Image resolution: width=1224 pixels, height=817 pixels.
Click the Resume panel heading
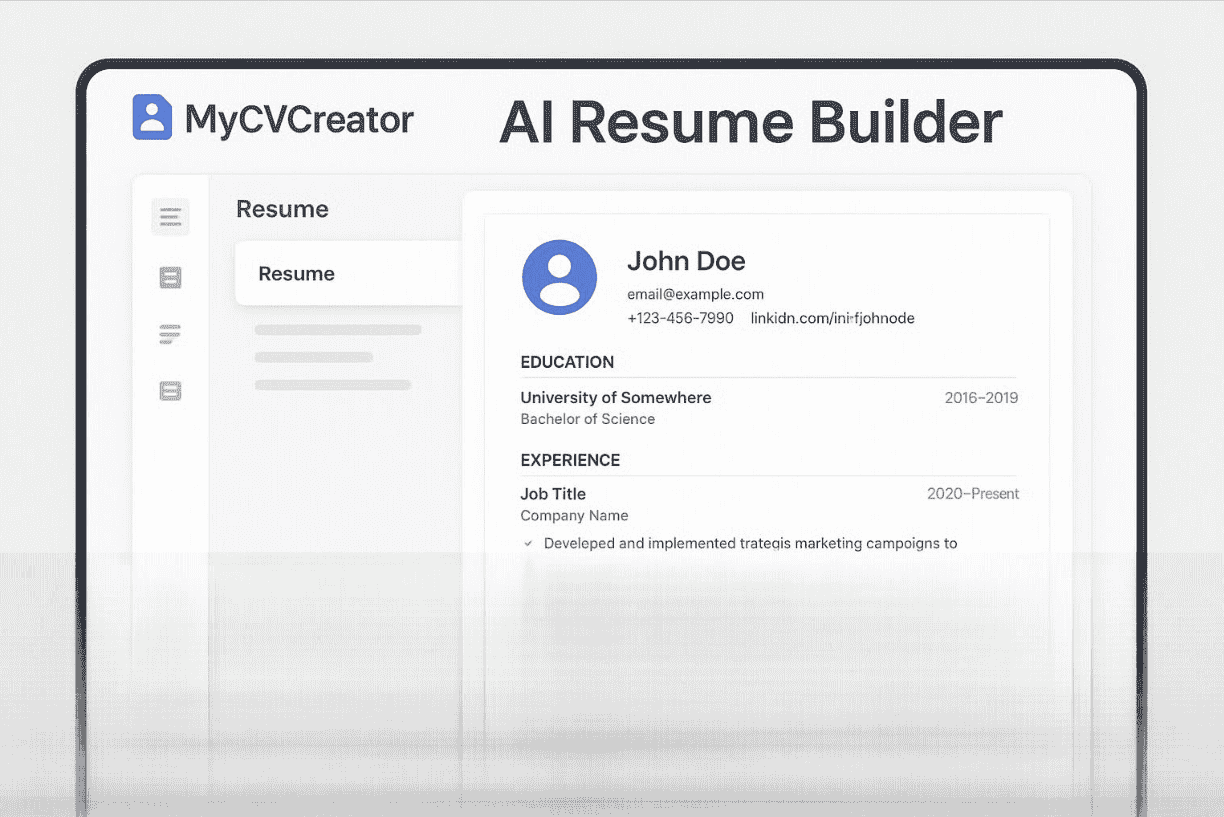click(x=282, y=209)
